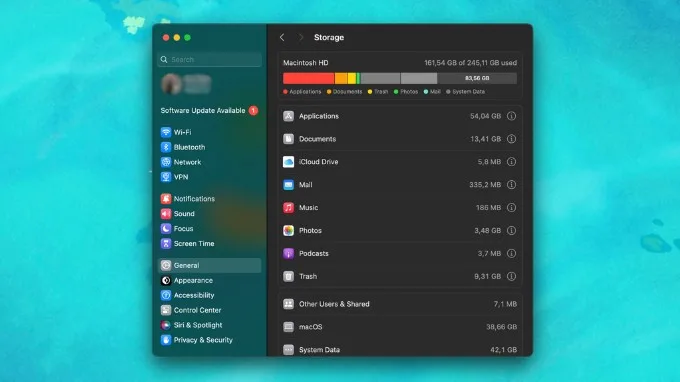Open the Control Center icon
Image resolution: width=680 pixels, height=382 pixels.
point(166,310)
